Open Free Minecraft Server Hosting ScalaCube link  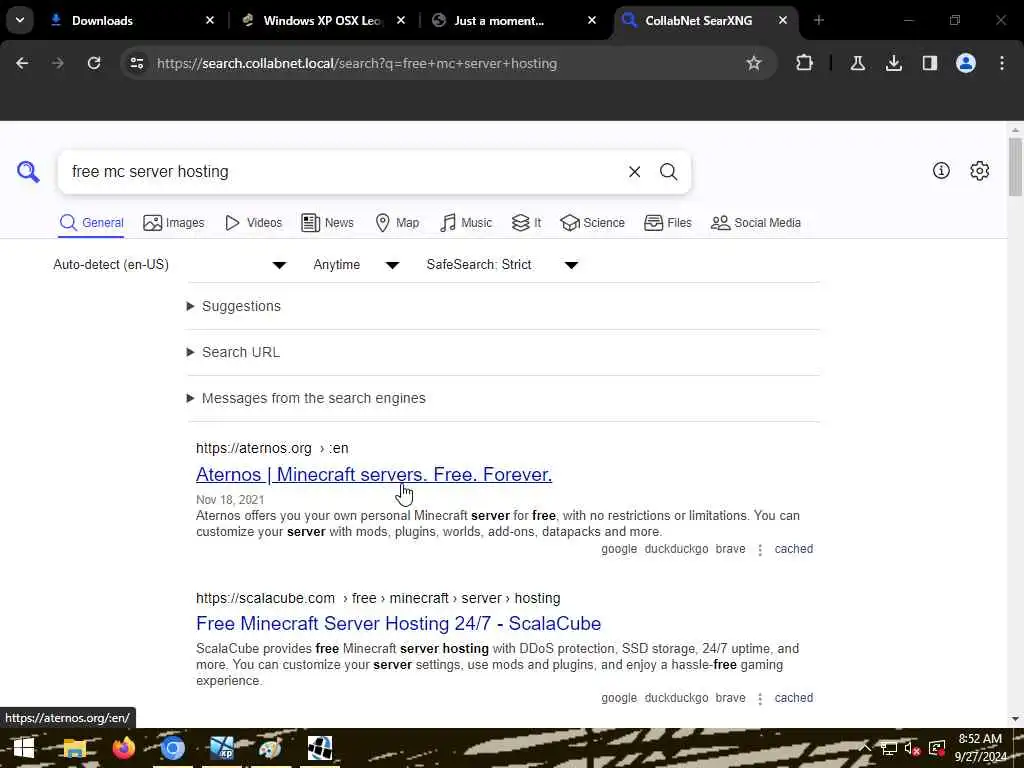click(x=398, y=623)
